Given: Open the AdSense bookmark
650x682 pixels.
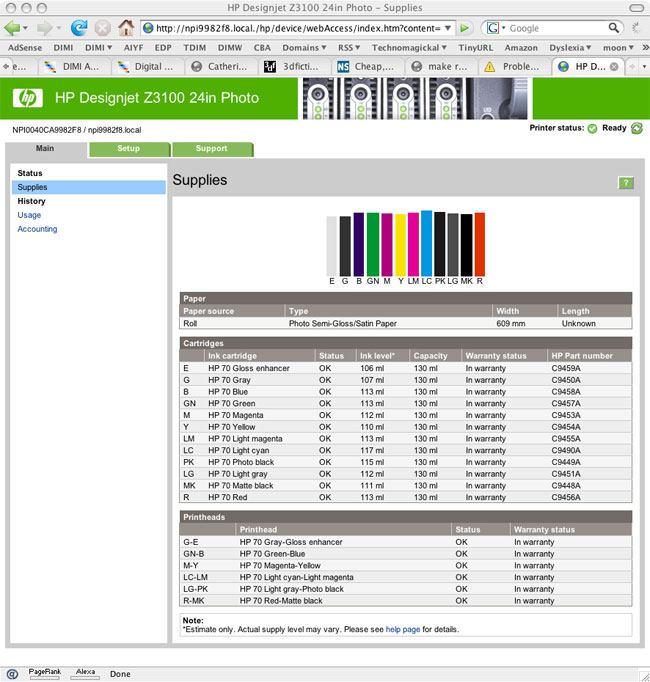Looking at the screenshot, I should point(25,47).
